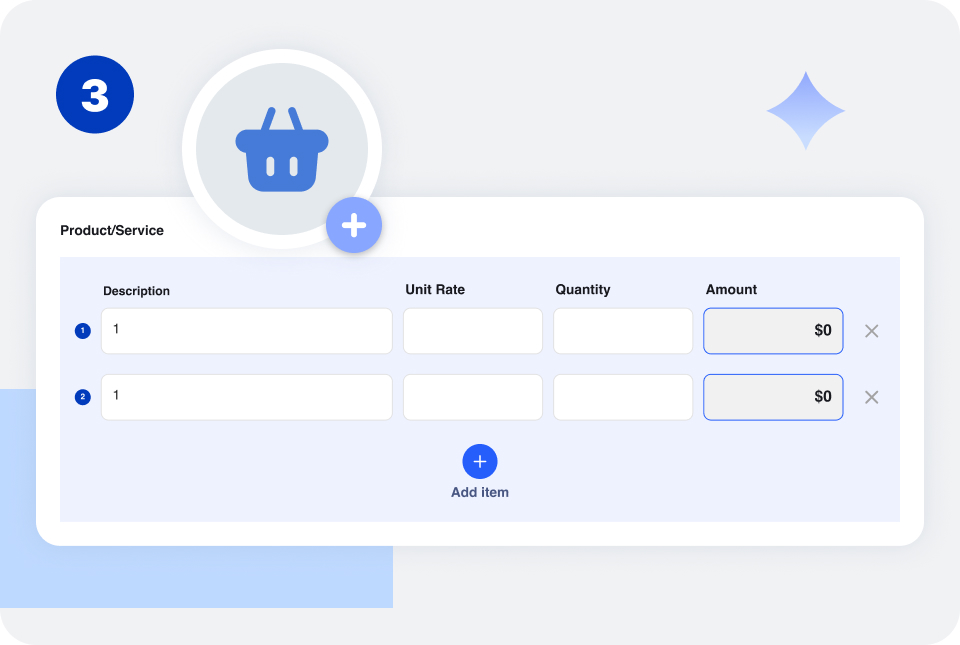
Task: Click the $0 Amount box in row 1
Action: (773, 331)
